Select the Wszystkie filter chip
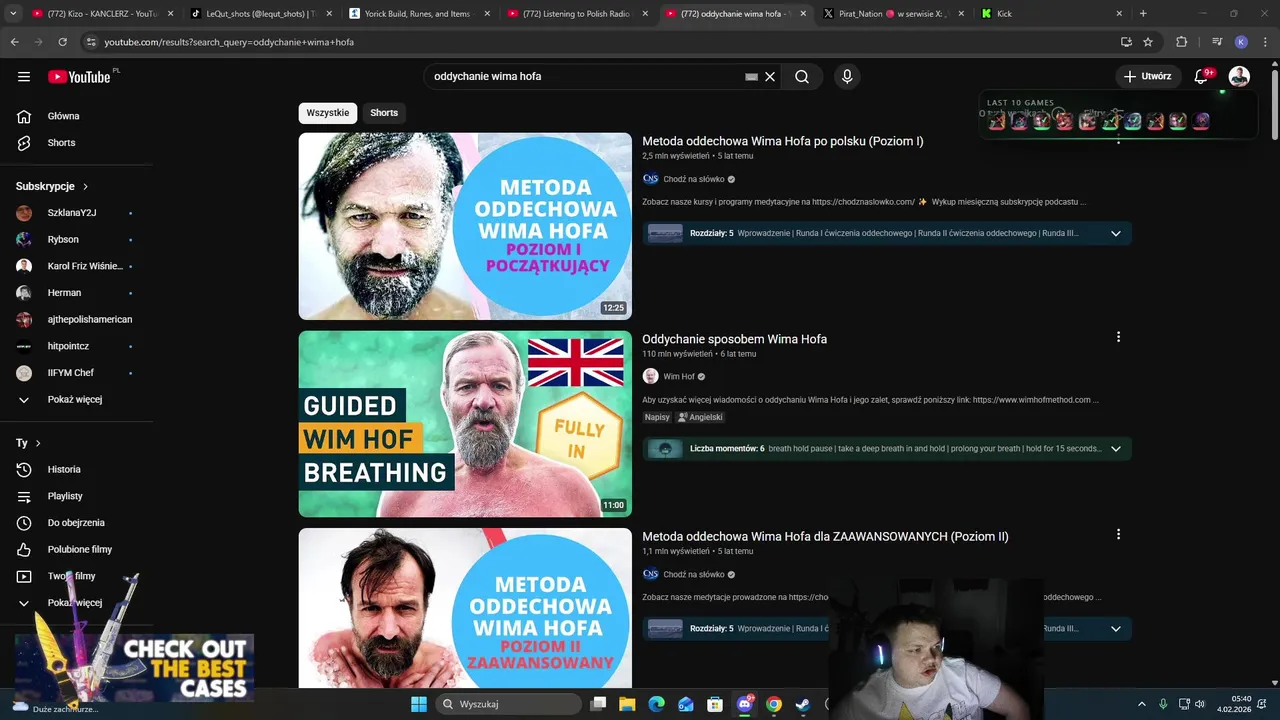 [x=328, y=113]
